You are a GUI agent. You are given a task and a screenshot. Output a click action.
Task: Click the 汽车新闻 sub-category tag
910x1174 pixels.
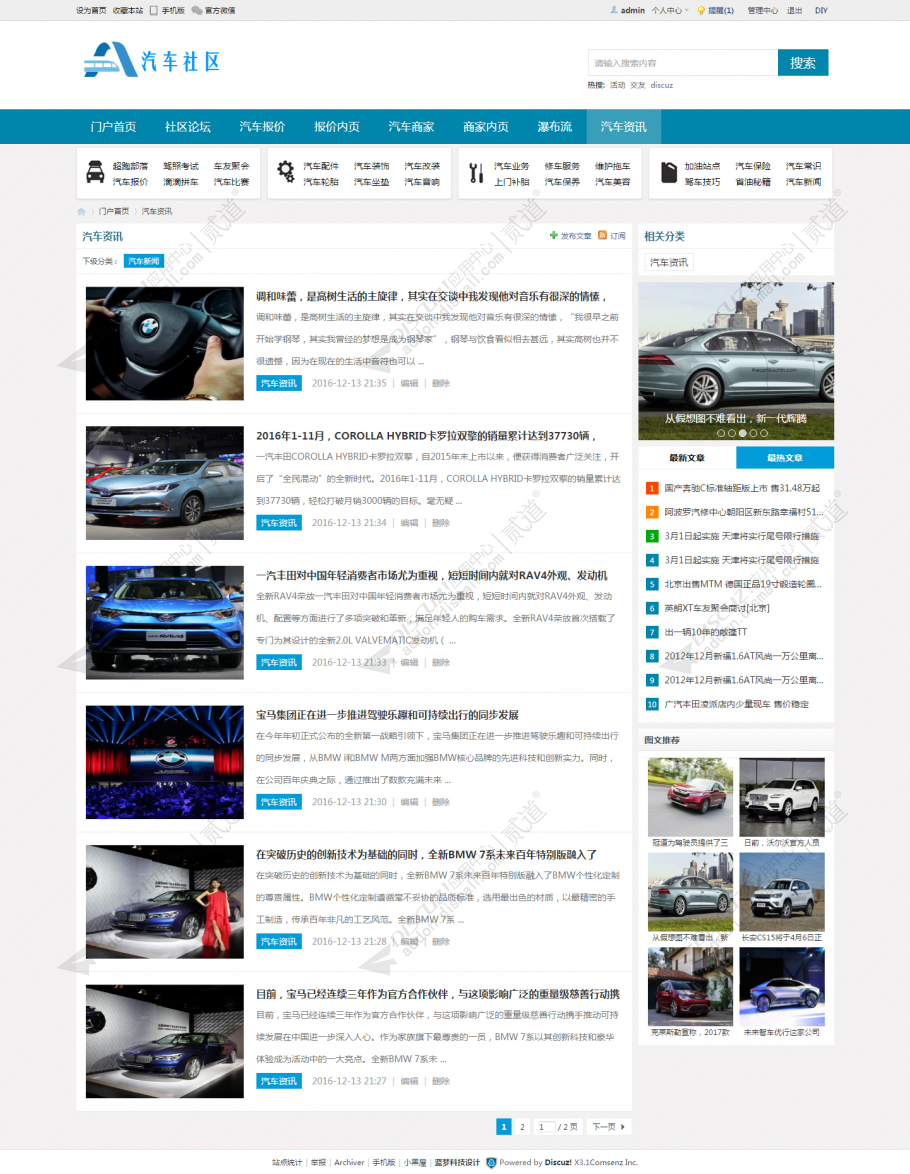[x=144, y=261]
